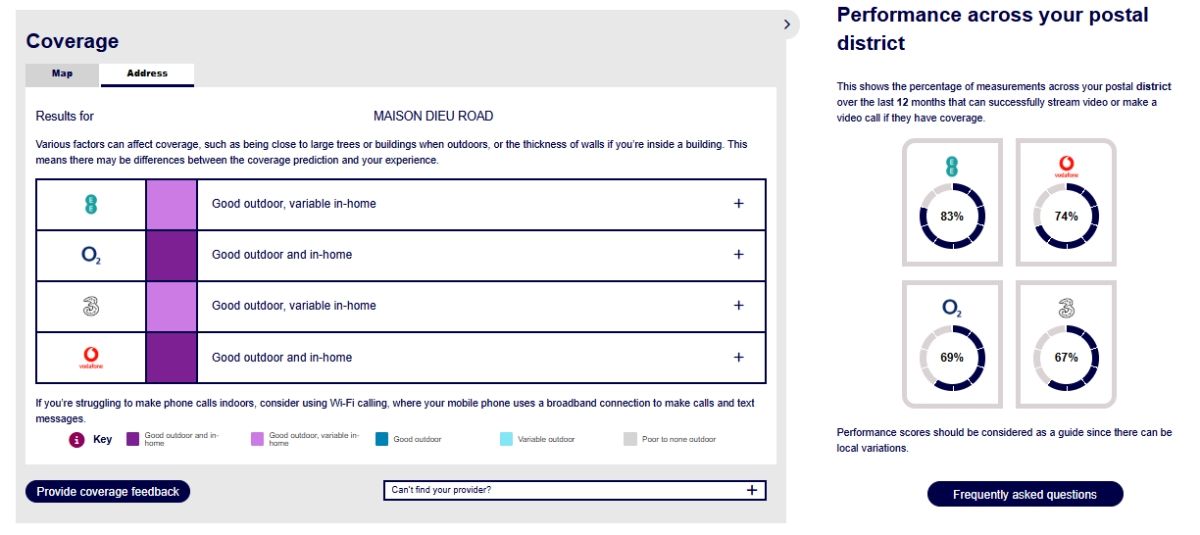The height and width of the screenshot is (535, 1200).
Task: Switch to the Map tab
Action: click(x=62, y=74)
